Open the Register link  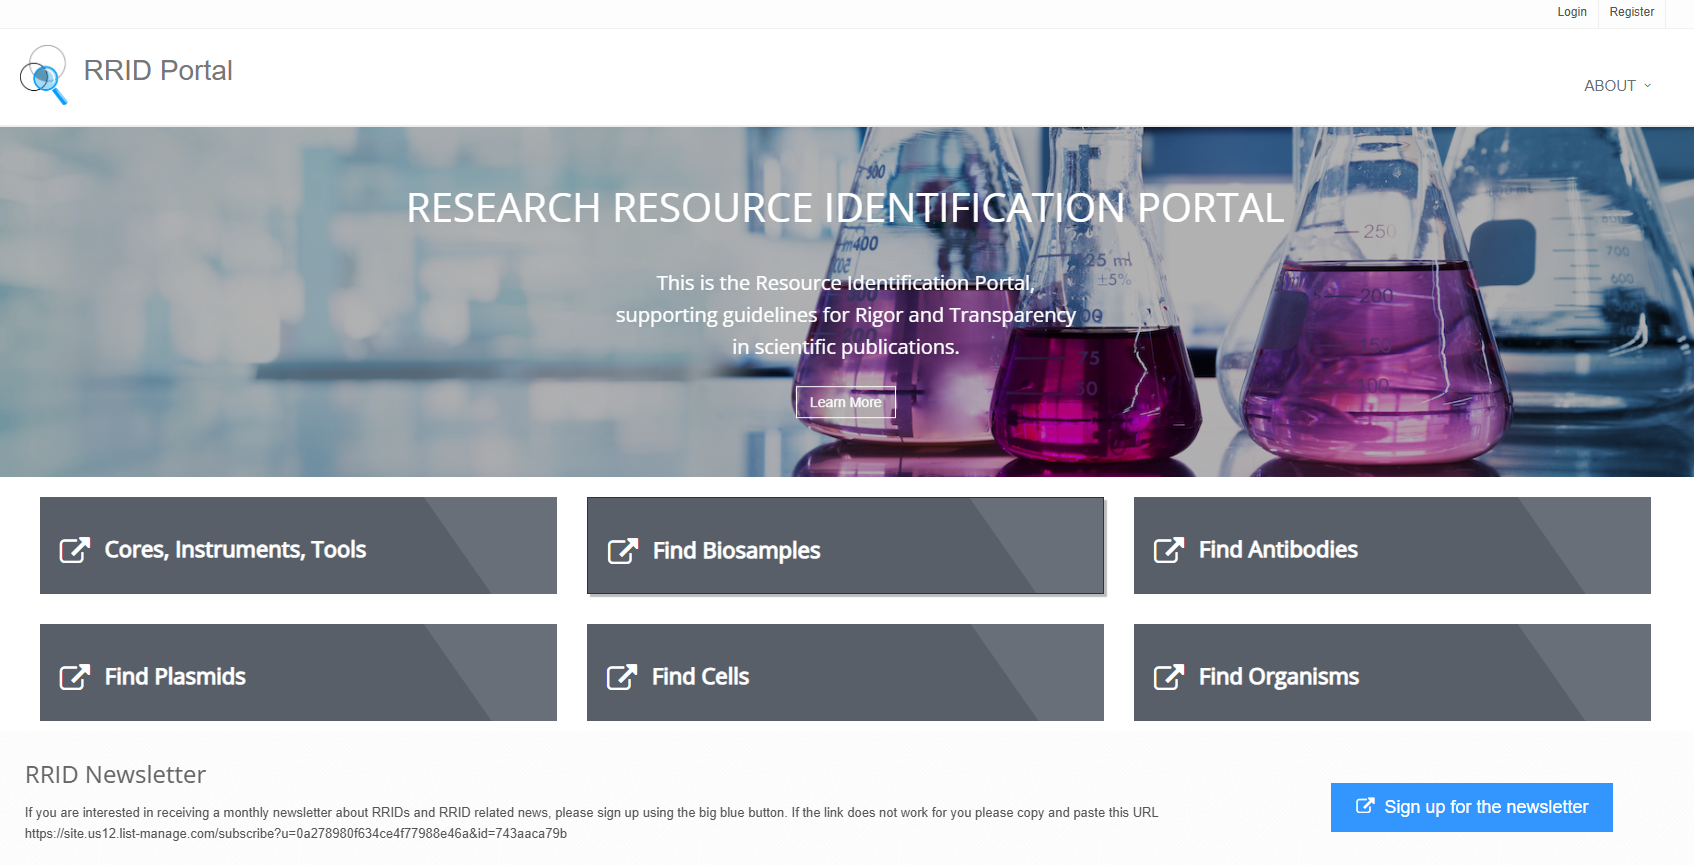(x=1632, y=12)
